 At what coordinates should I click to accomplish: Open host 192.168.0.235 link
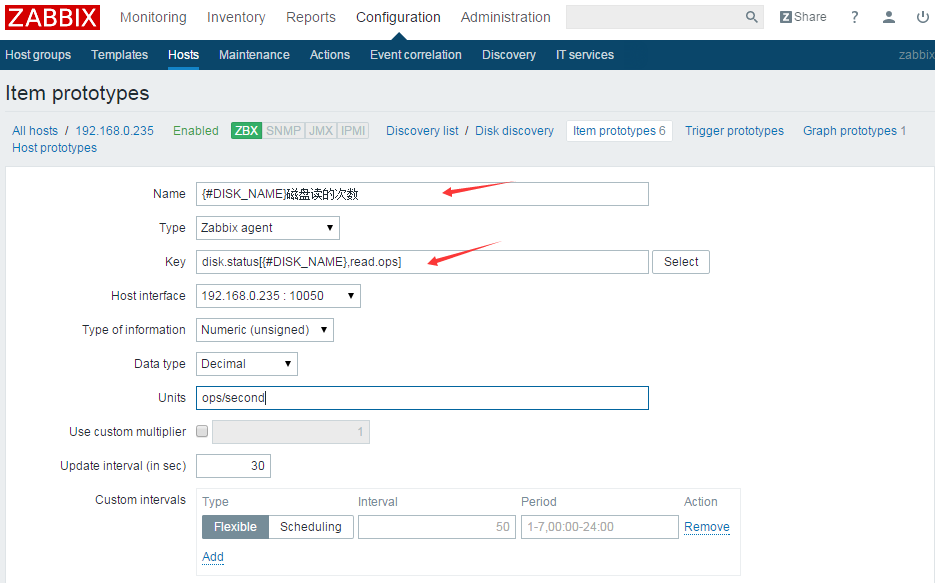point(114,131)
